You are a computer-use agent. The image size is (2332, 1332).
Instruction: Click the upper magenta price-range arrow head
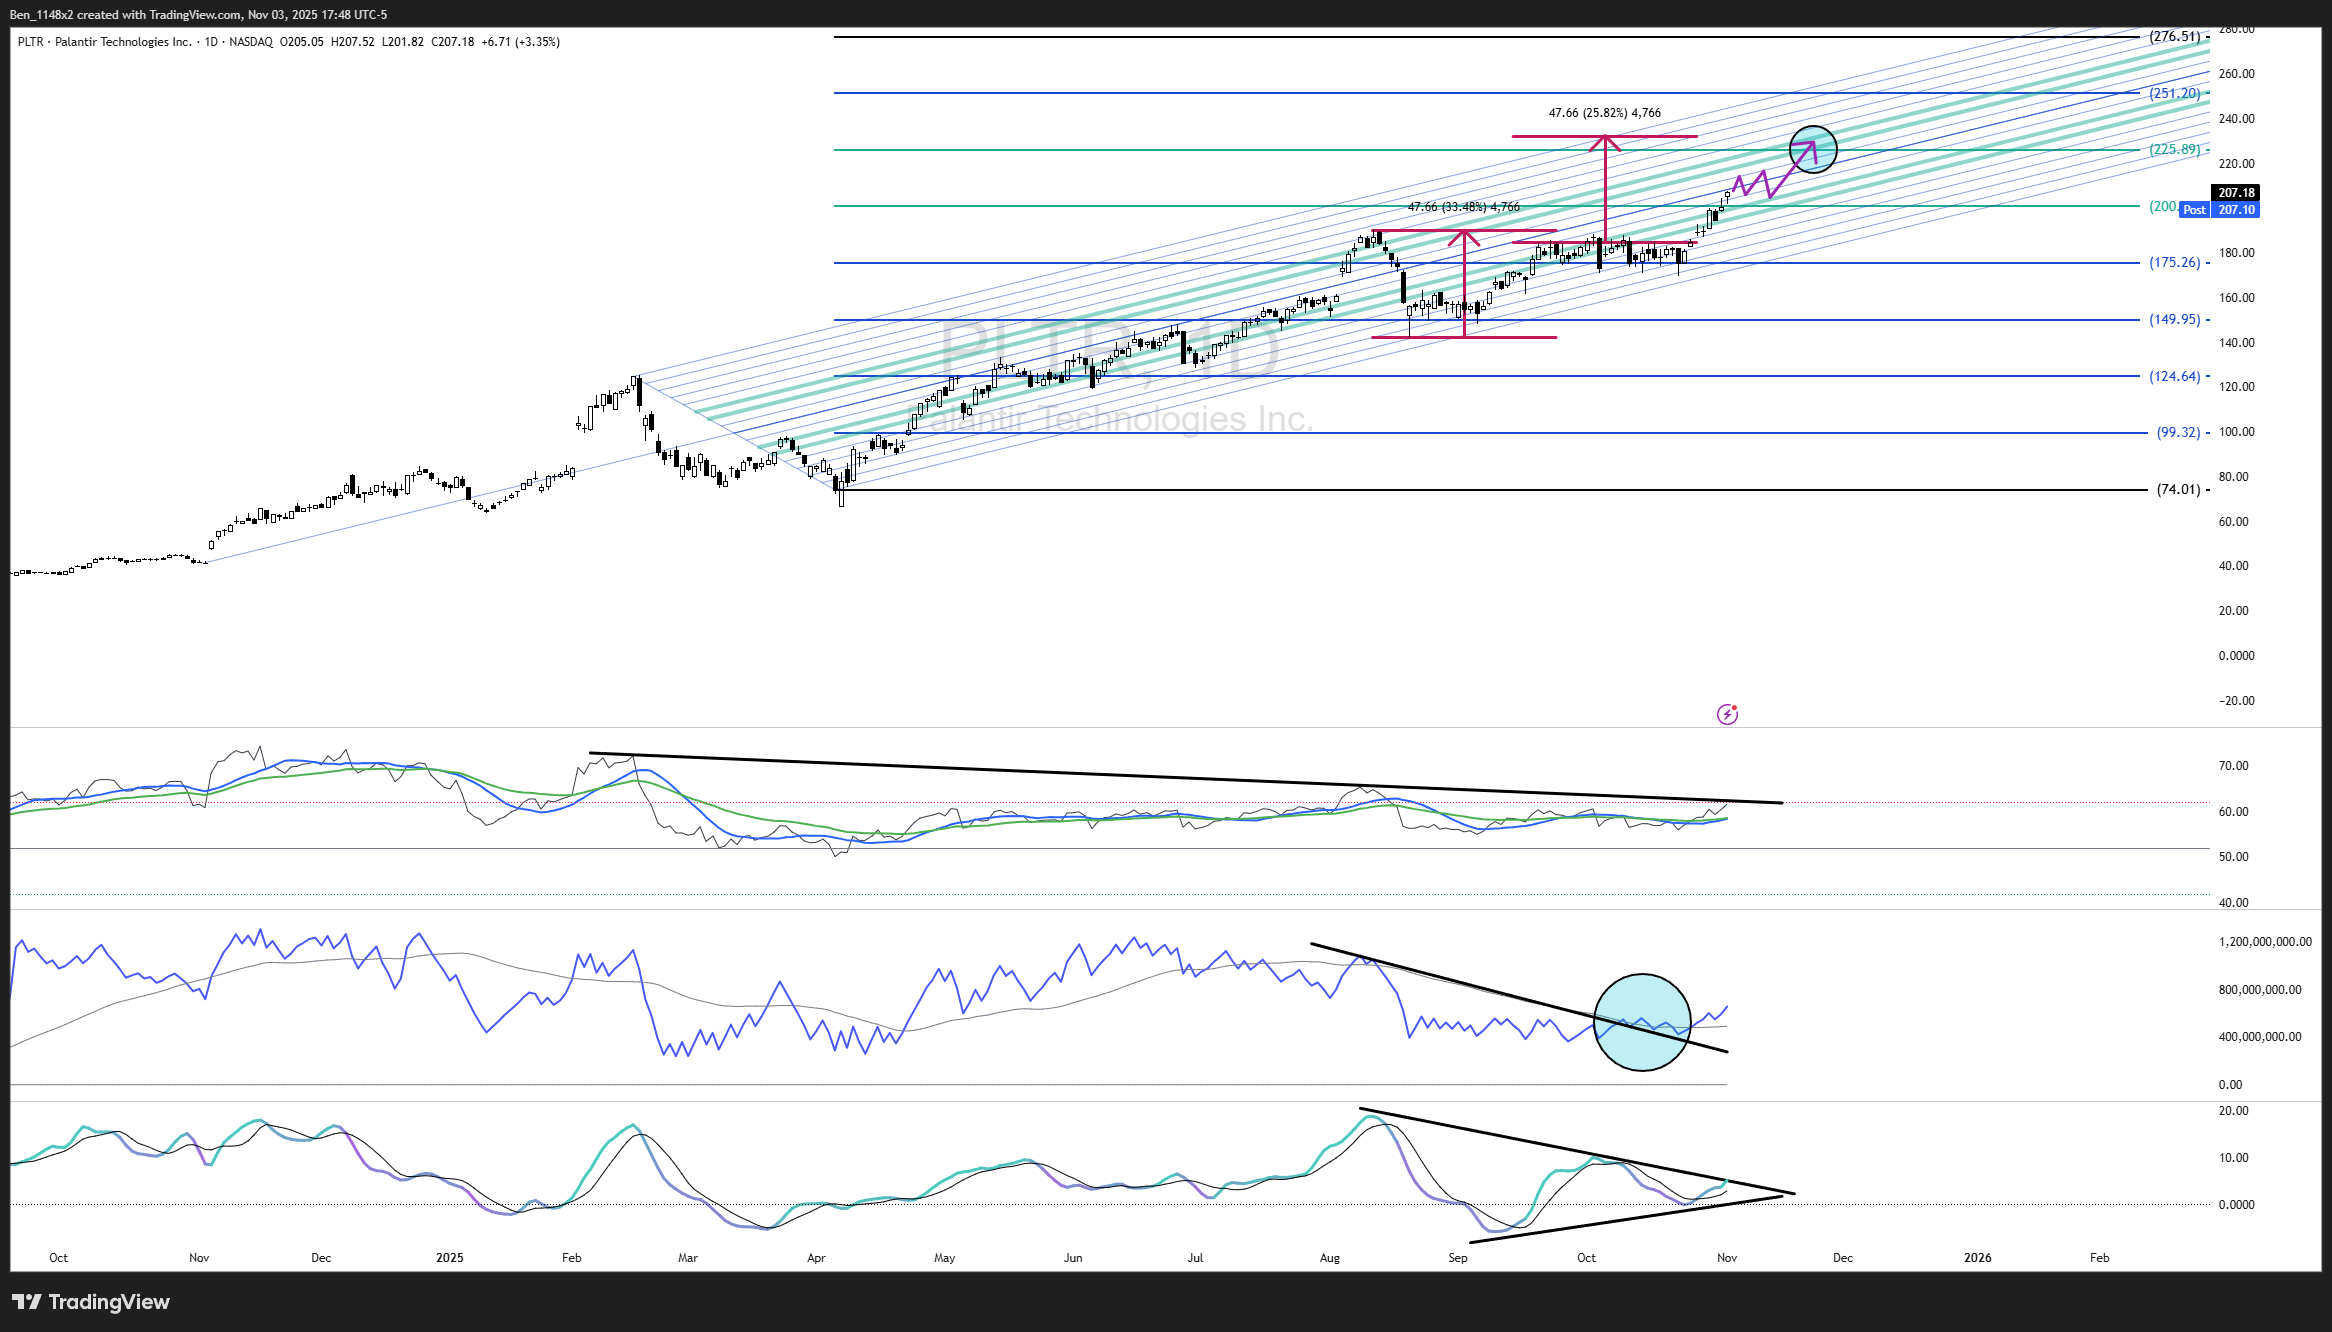(x=1605, y=141)
